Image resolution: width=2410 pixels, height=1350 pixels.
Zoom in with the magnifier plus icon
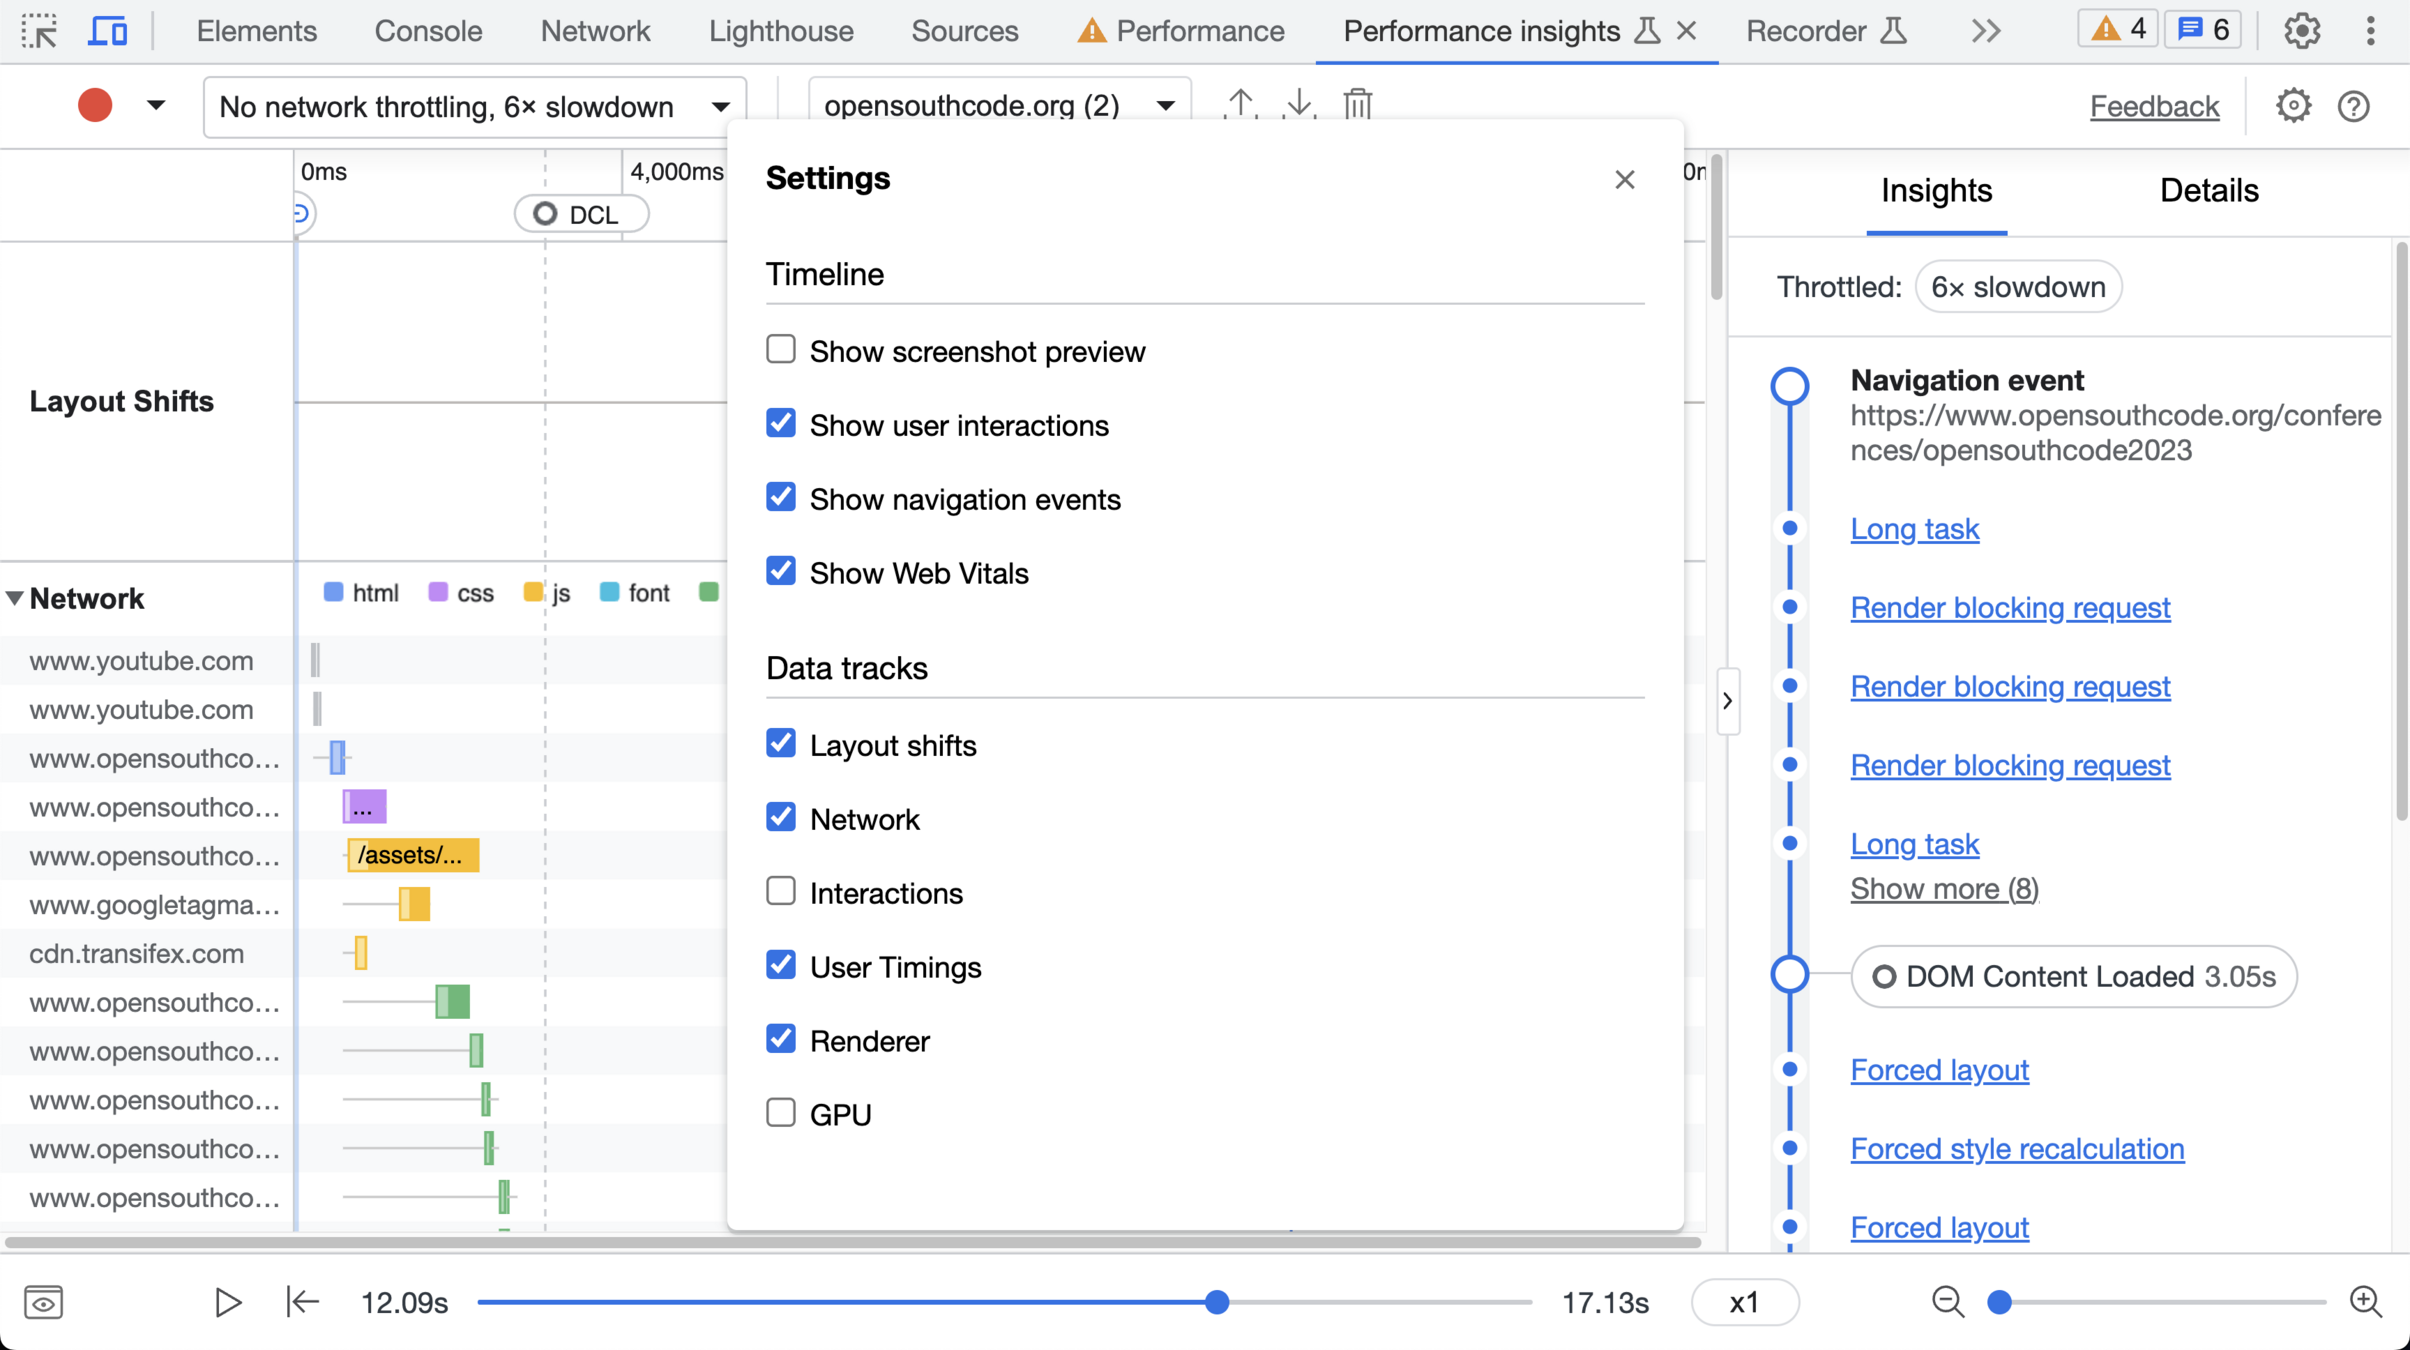[x=2365, y=1302]
